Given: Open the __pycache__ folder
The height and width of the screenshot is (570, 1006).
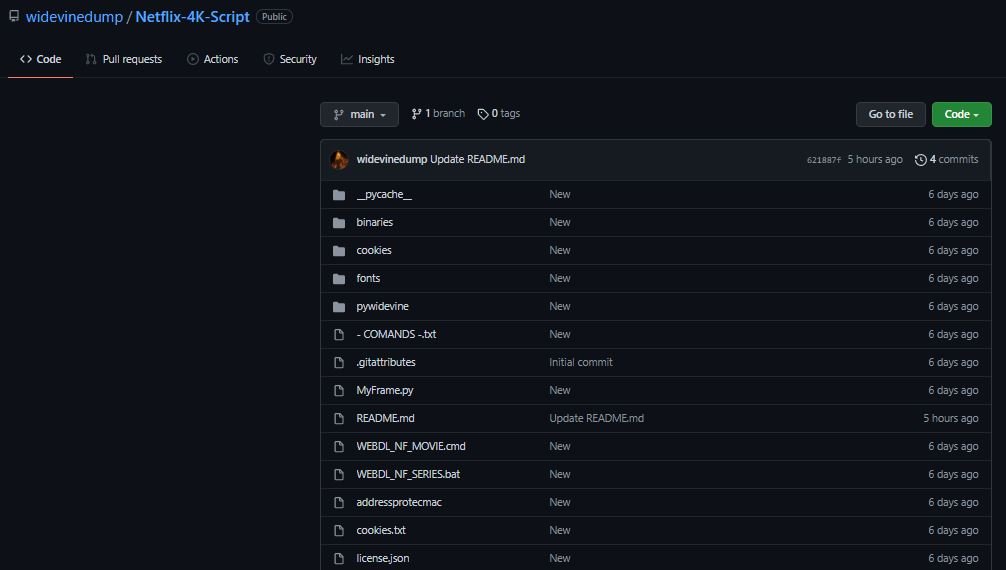Looking at the screenshot, I should tap(384, 194).
